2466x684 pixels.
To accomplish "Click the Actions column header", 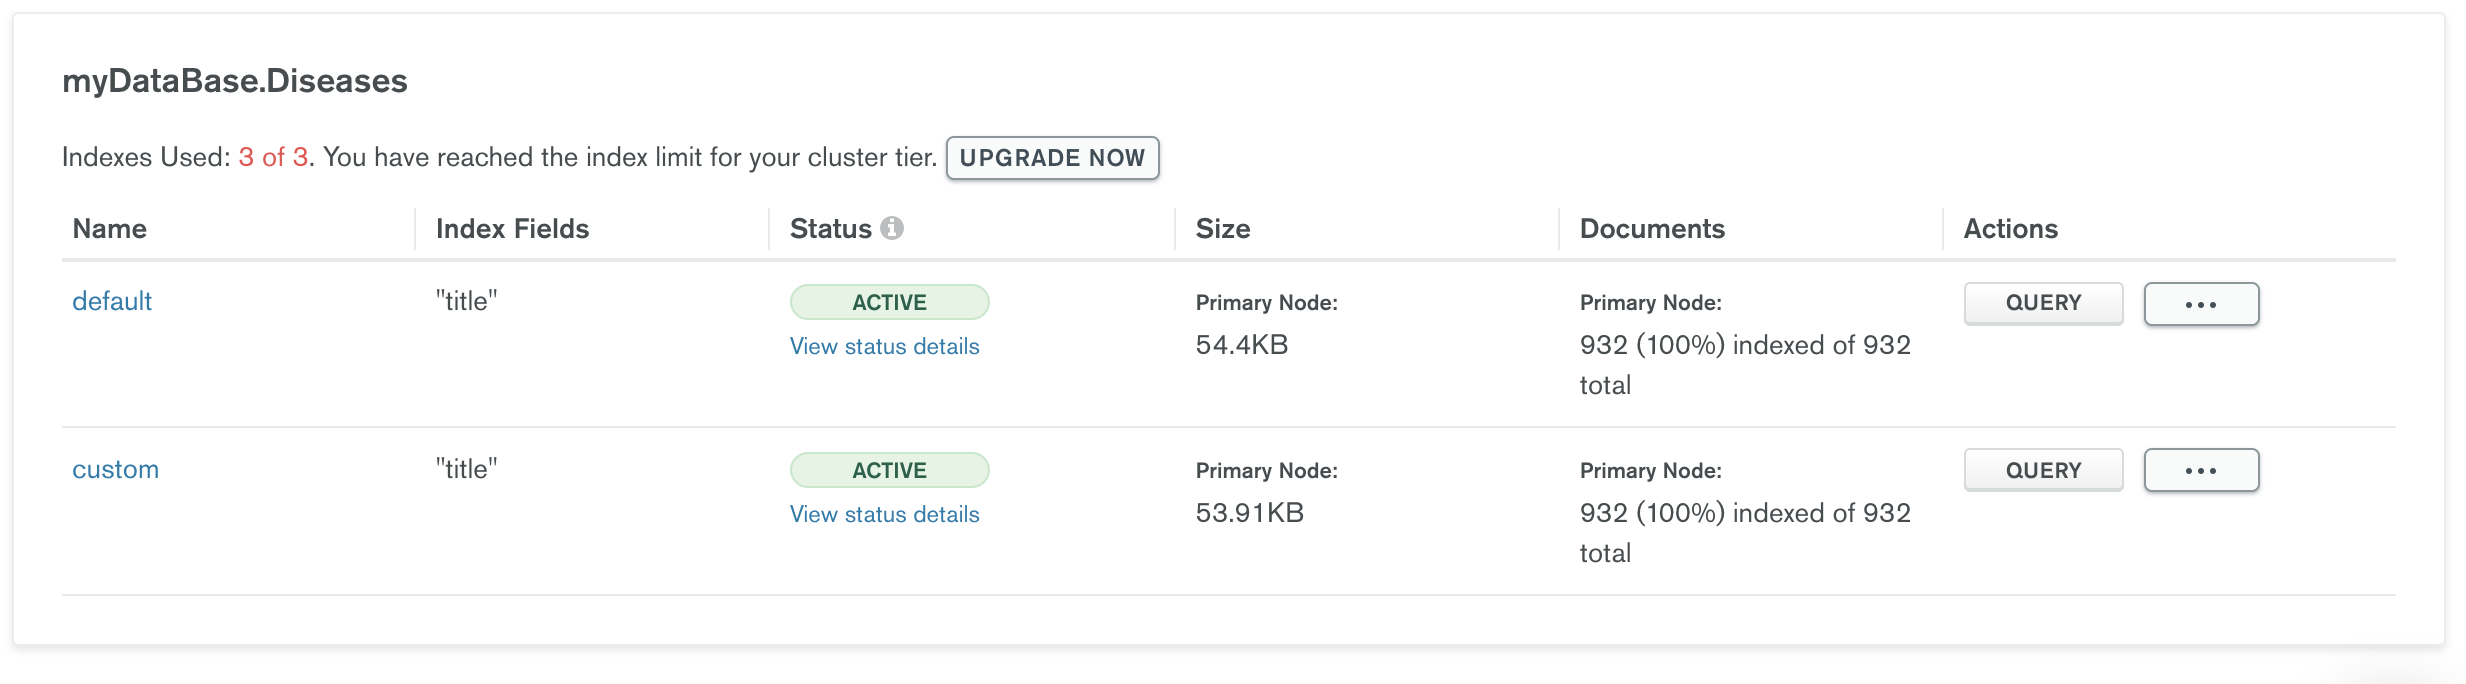I will point(2010,229).
